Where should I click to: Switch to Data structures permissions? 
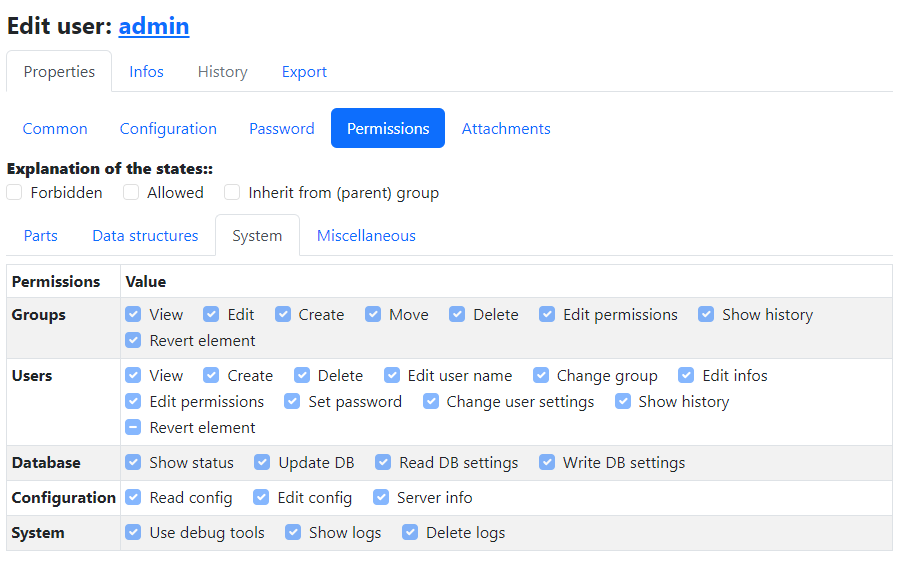click(145, 236)
